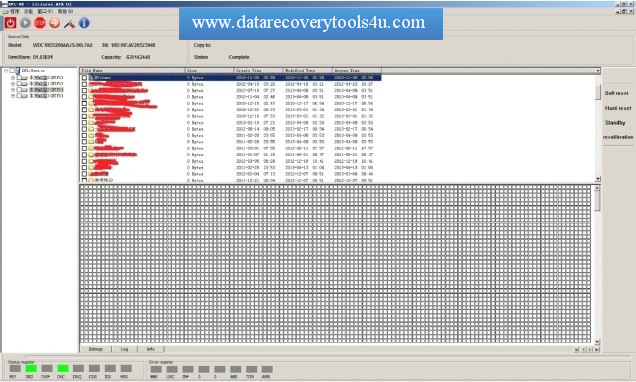This screenshot has height=382, width=636.
Task: Click the Soft reset button
Action: (616, 93)
